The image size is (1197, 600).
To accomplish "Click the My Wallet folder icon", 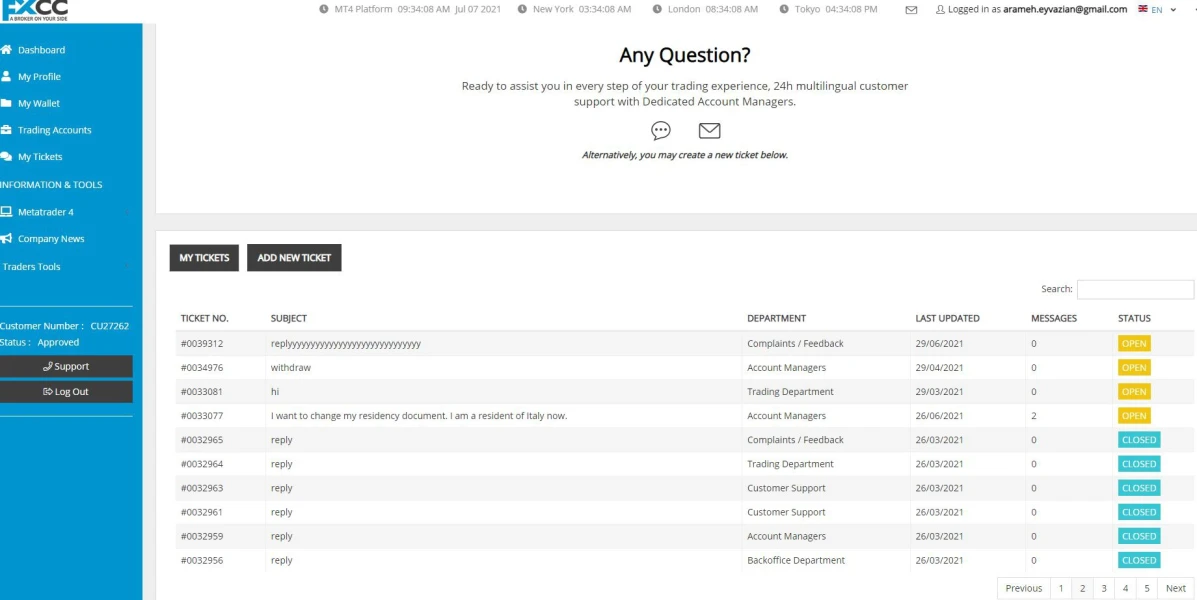I will 6,103.
